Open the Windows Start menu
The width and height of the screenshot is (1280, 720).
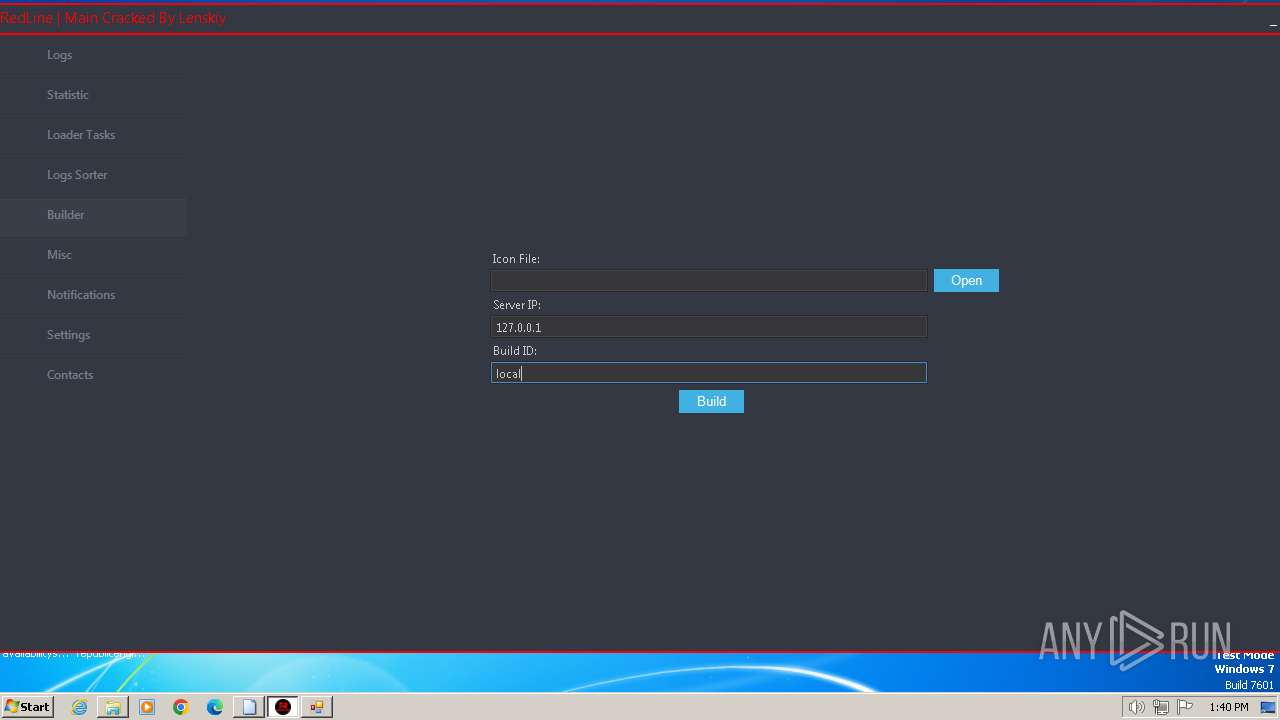click(27, 707)
